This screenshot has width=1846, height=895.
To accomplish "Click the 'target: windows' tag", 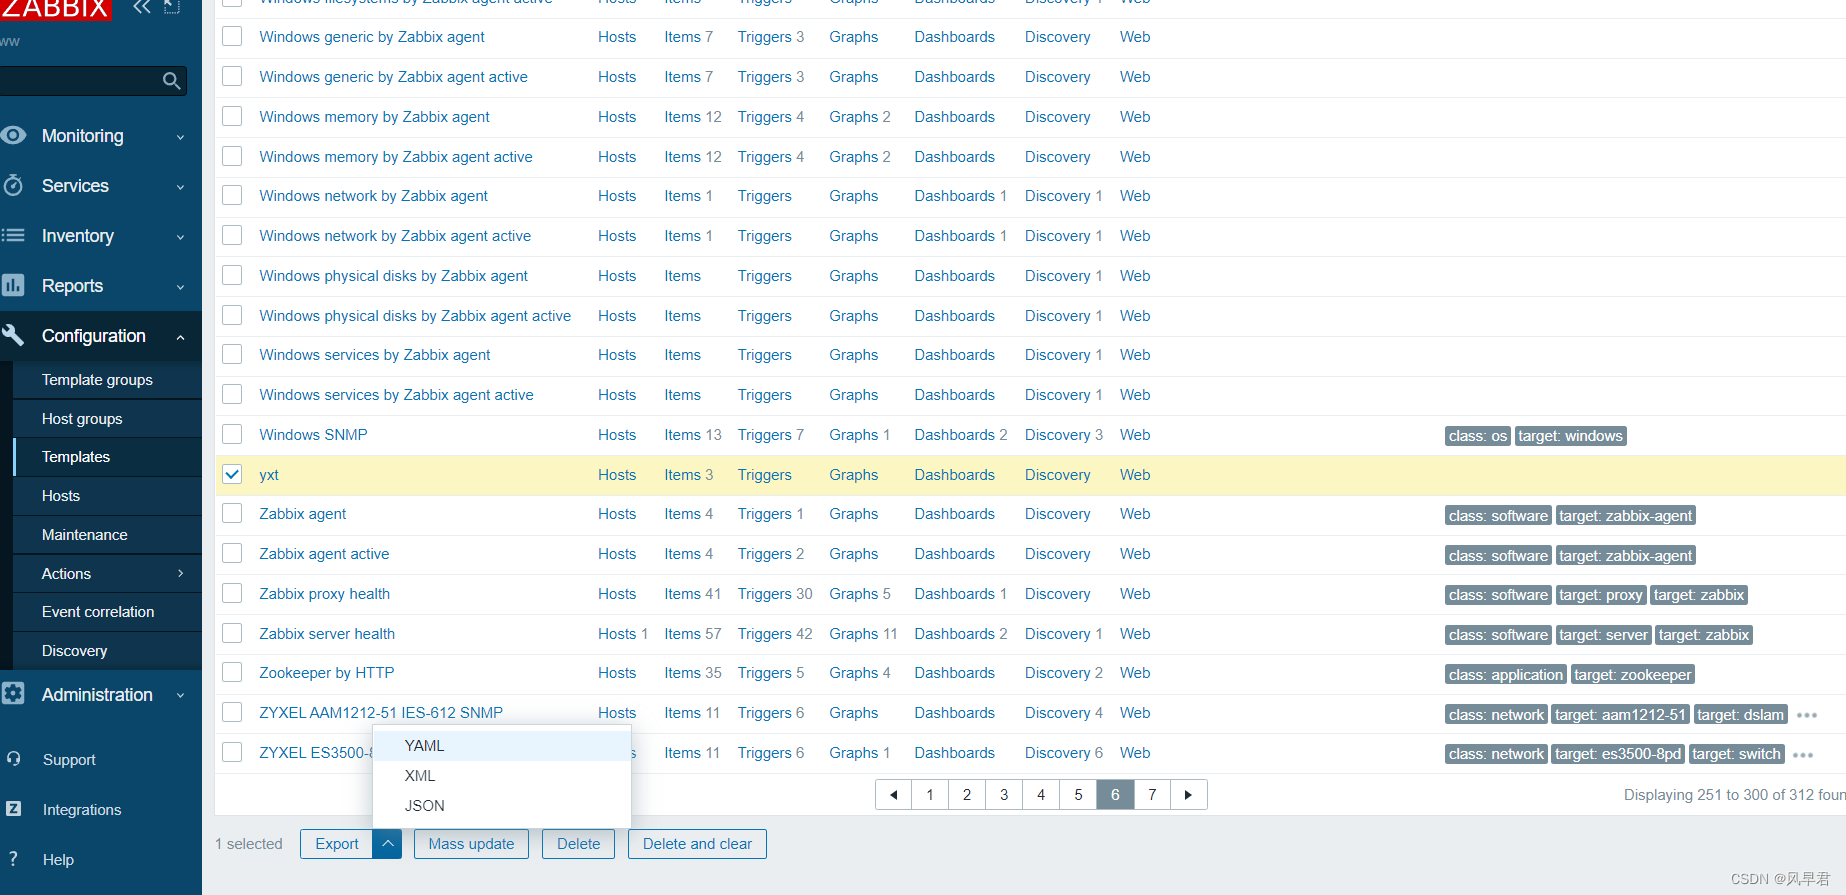I will pos(1570,436).
